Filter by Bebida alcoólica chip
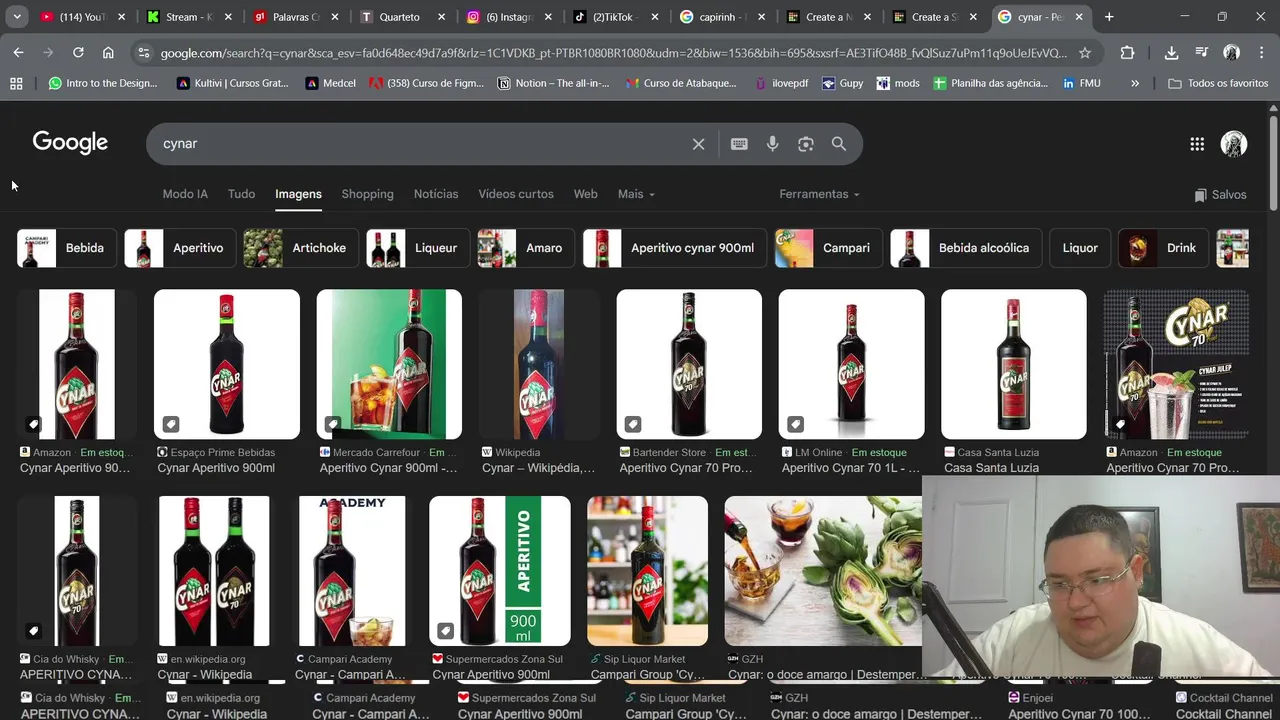 coord(966,248)
